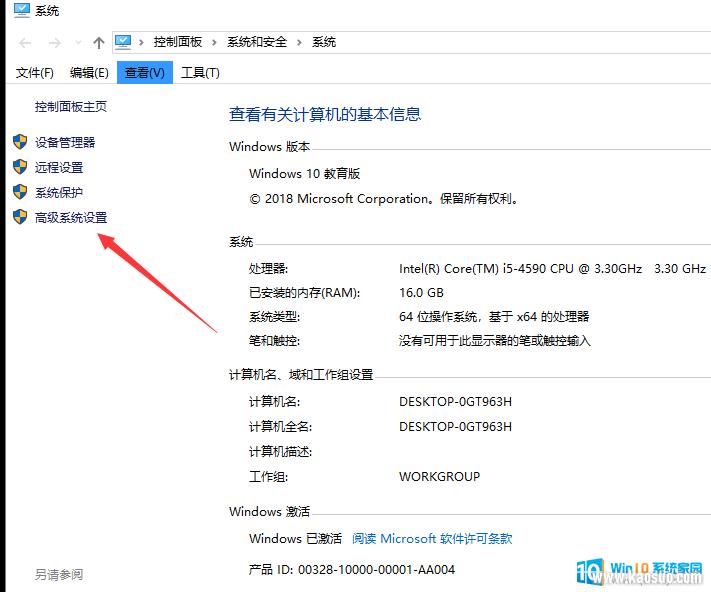The image size is (711, 592).
Task: Open the recent locations dropdown arrow
Action: 78,43
